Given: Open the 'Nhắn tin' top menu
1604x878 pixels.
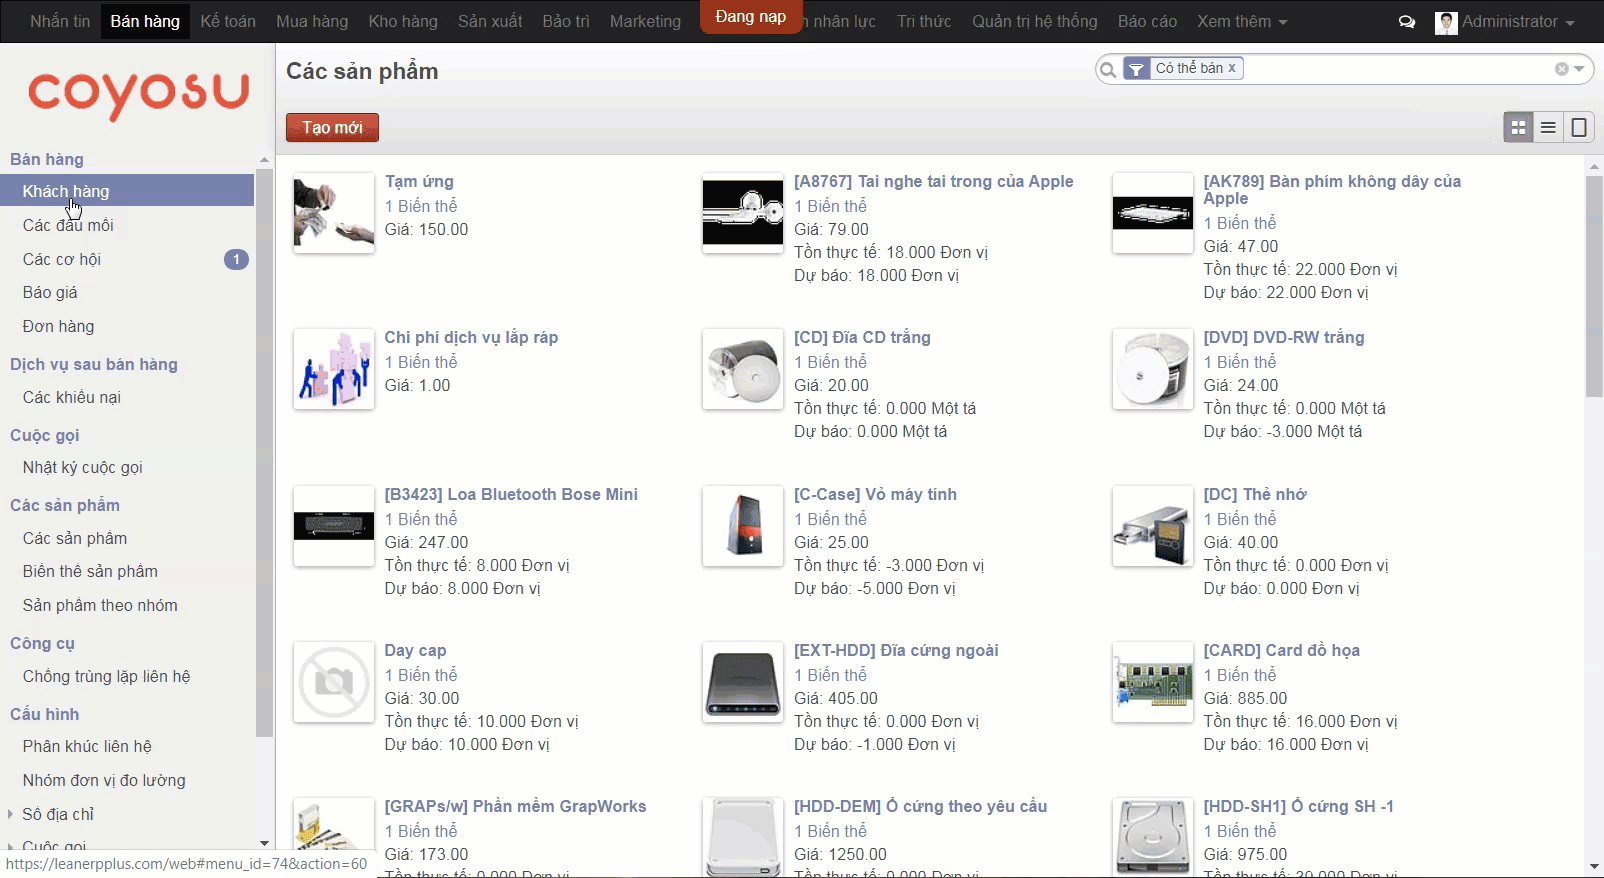Looking at the screenshot, I should pos(60,21).
